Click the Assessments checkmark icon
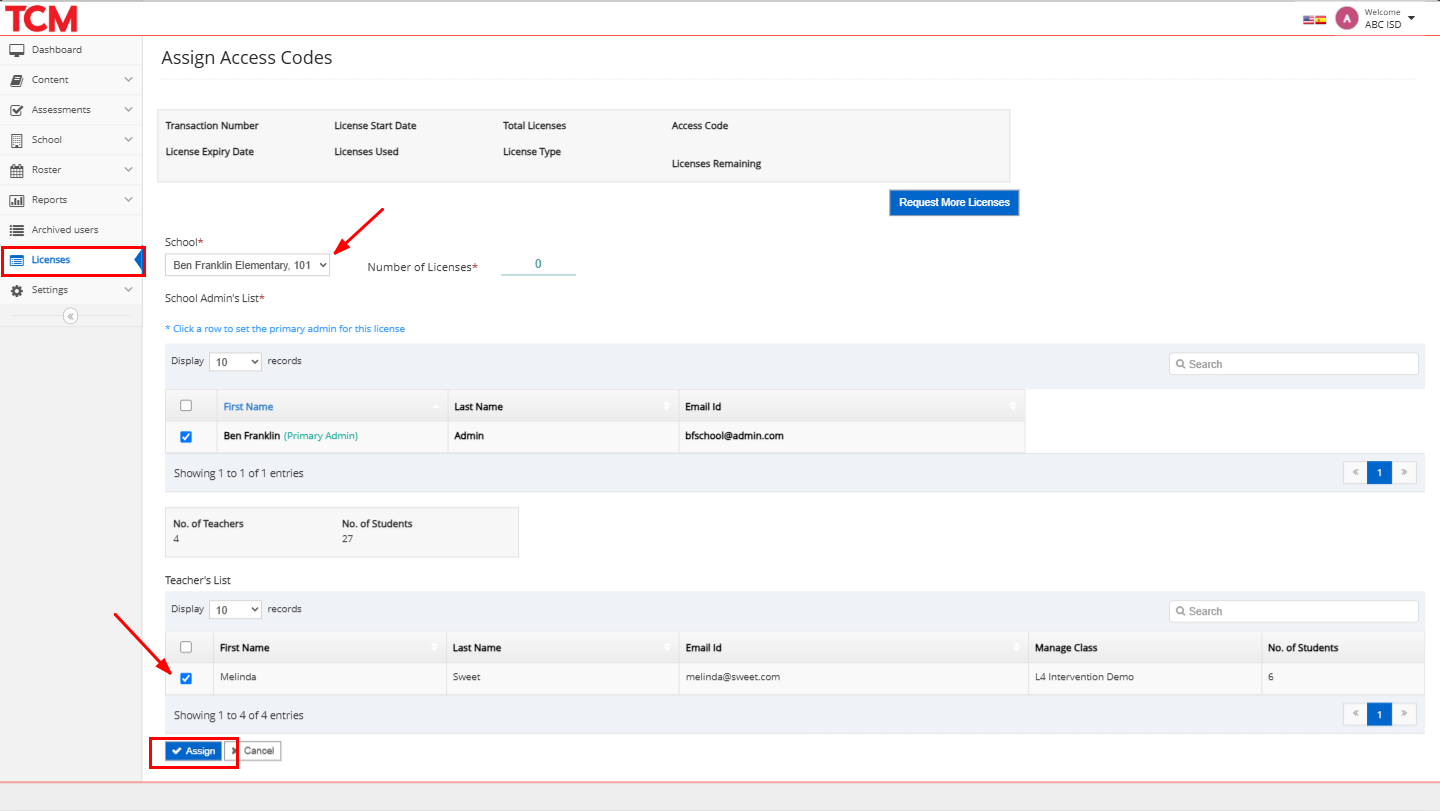Screen dimensions: 1440x811 pos(16,110)
